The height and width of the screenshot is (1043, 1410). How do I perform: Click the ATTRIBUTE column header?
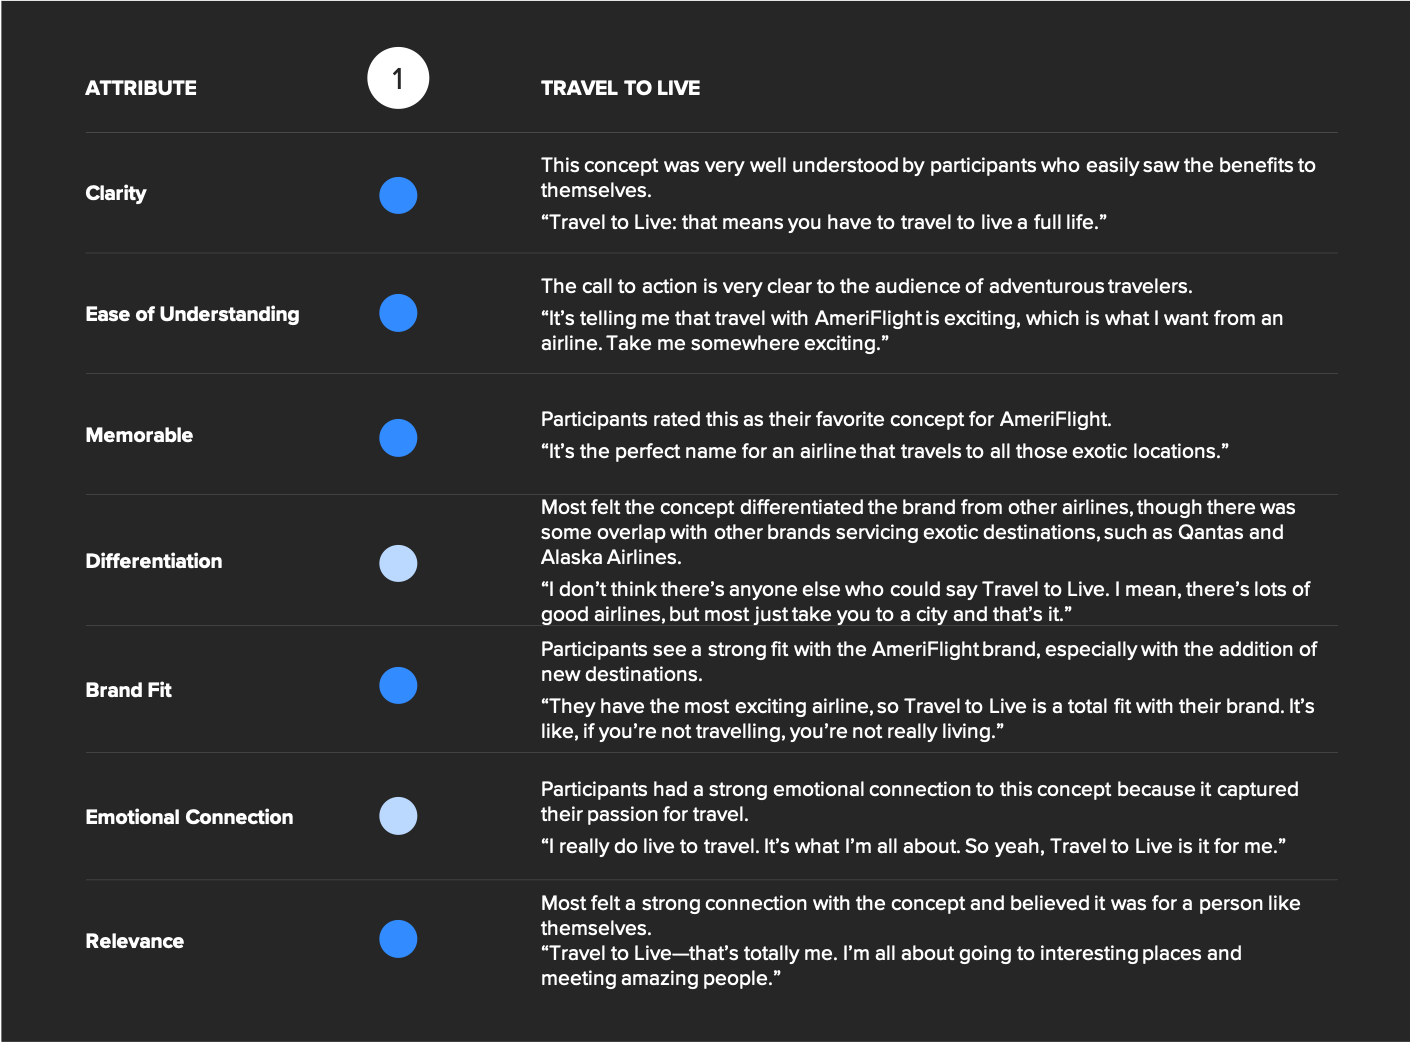coord(141,88)
